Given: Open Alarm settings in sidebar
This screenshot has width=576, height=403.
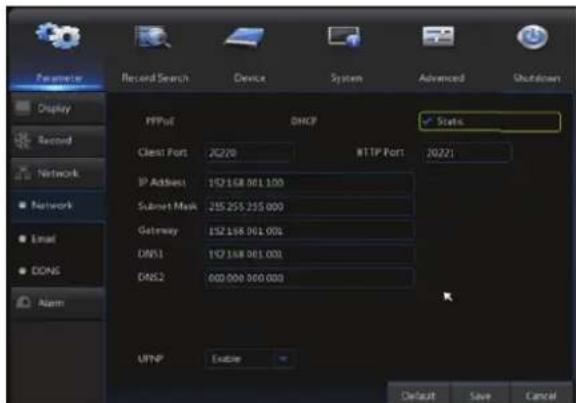Looking at the screenshot, I should coord(58,303).
